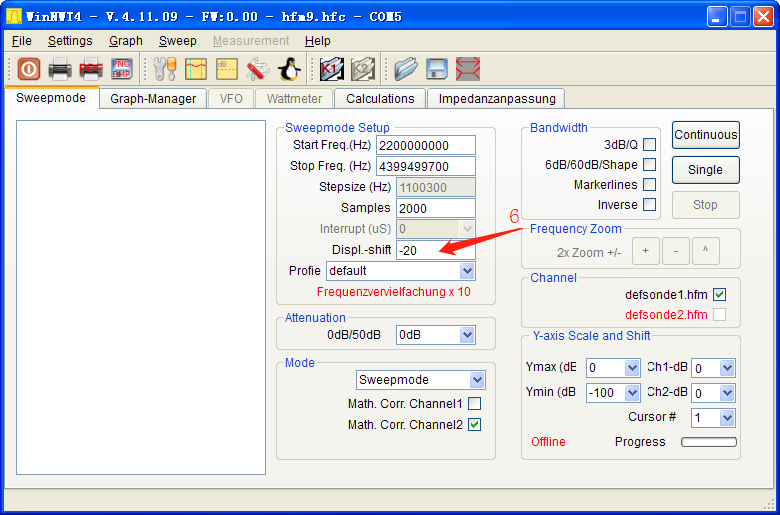
Task: Click the PNG/BMP image export icon
Action: 122,69
